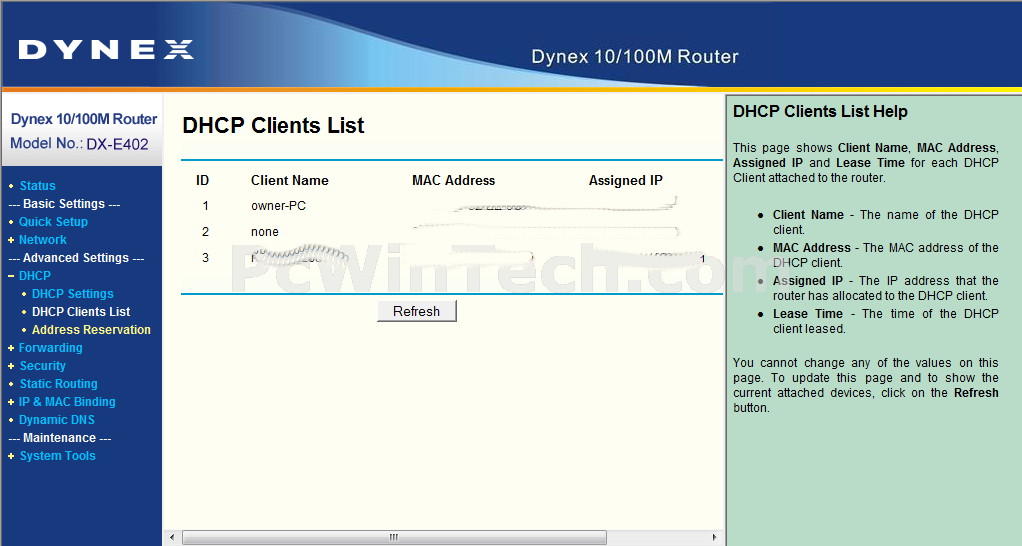Click the ID column header
This screenshot has height=546, width=1022.
click(x=203, y=180)
